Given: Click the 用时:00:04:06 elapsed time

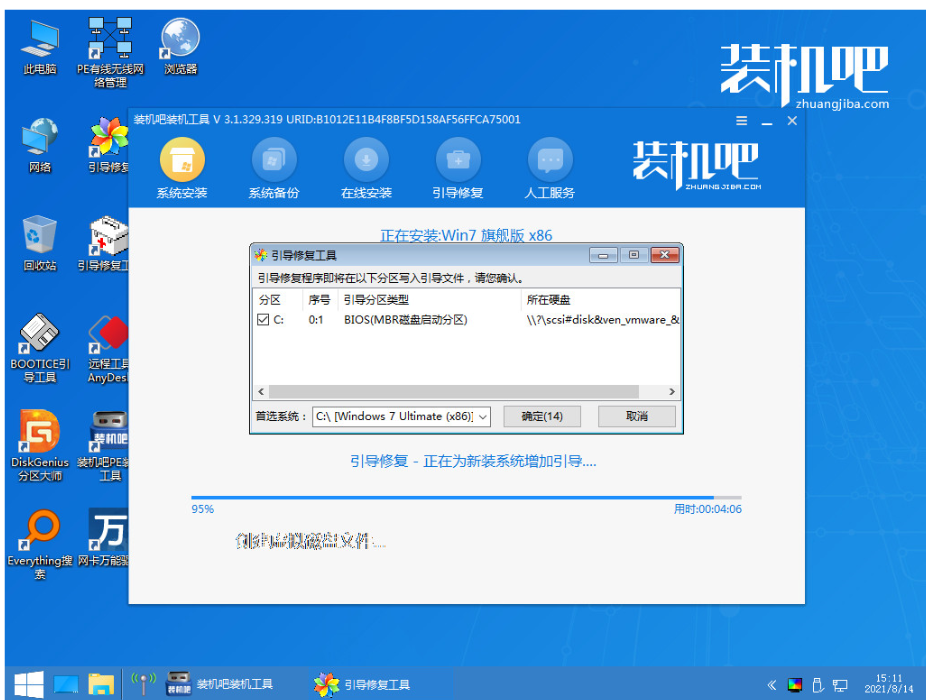Looking at the screenshot, I should pos(707,509).
